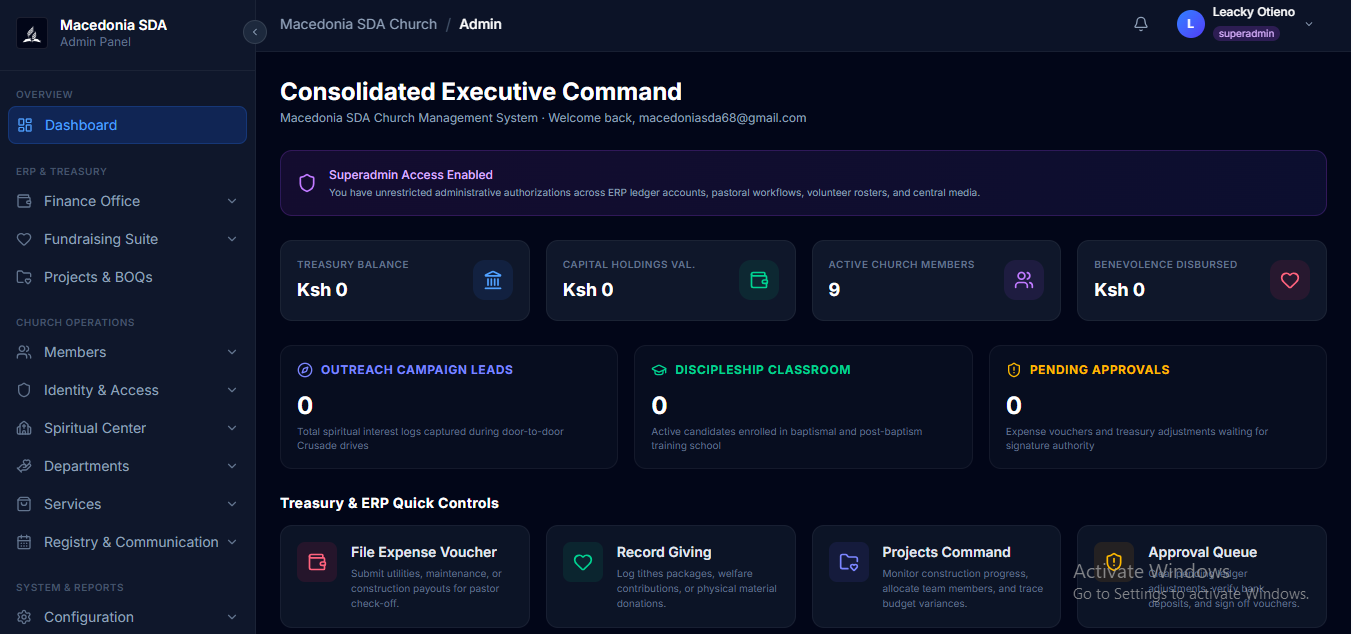Click the Capital Holdings wallet icon
The image size is (1353, 634).
759,280
